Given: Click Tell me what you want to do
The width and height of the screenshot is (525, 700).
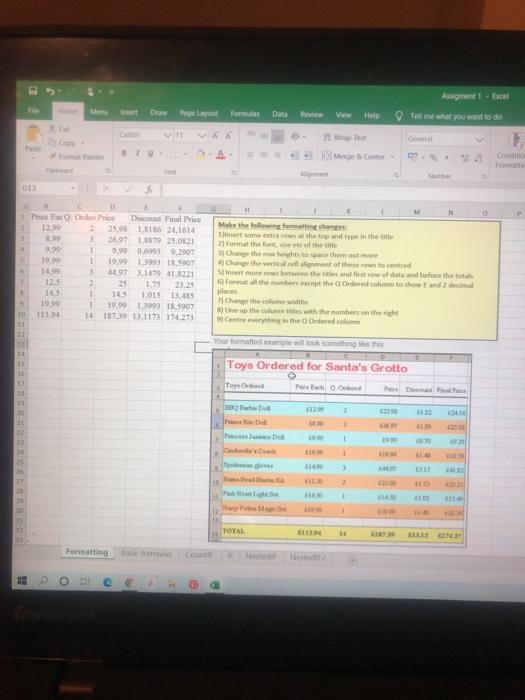Looking at the screenshot, I should pos(456,117).
